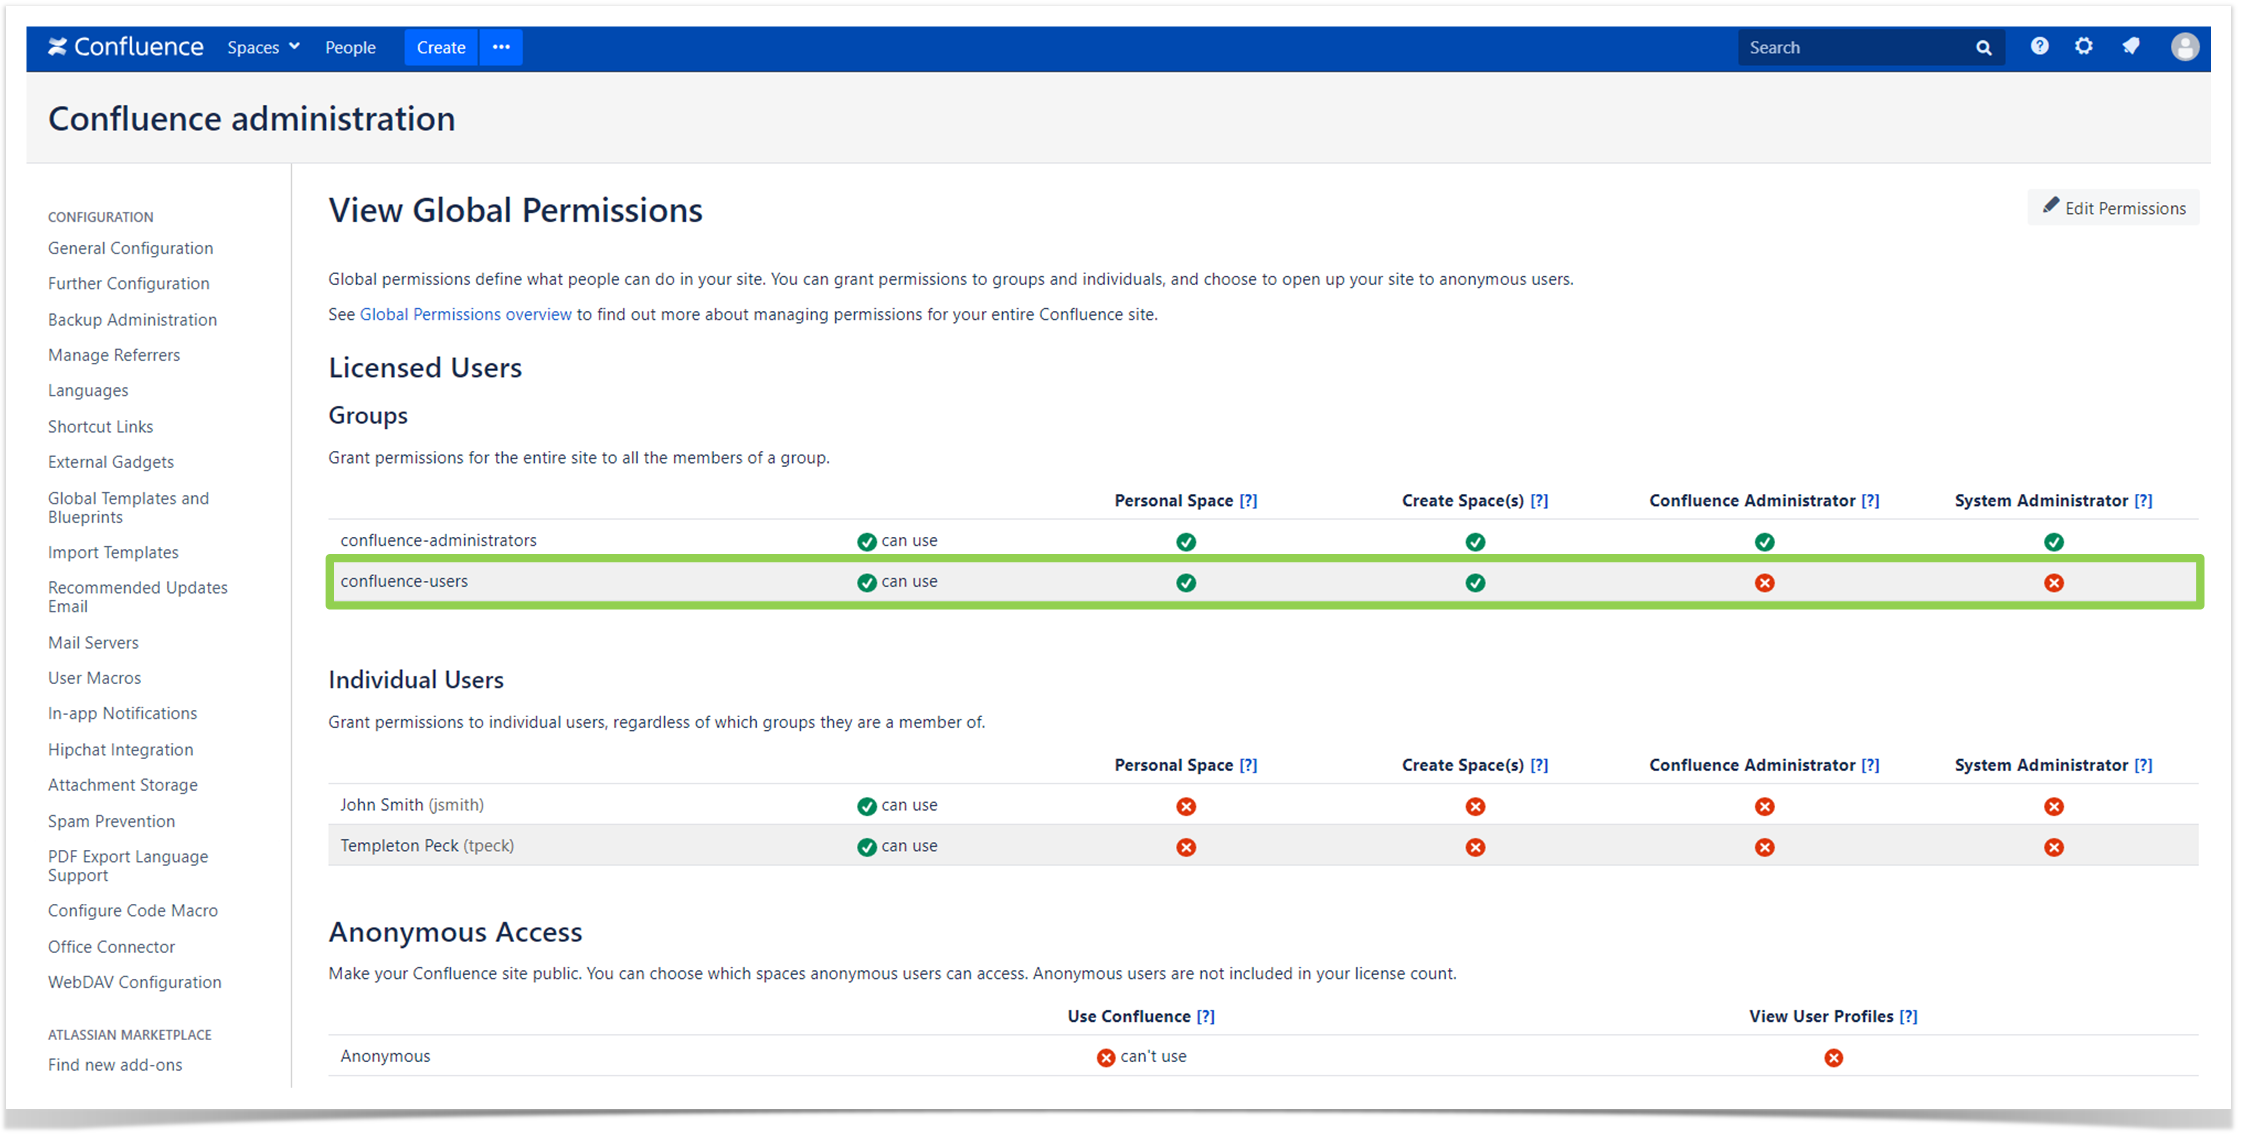Open Attachment Storage in sidebar
This screenshot has width=2245, height=1138.
122,785
